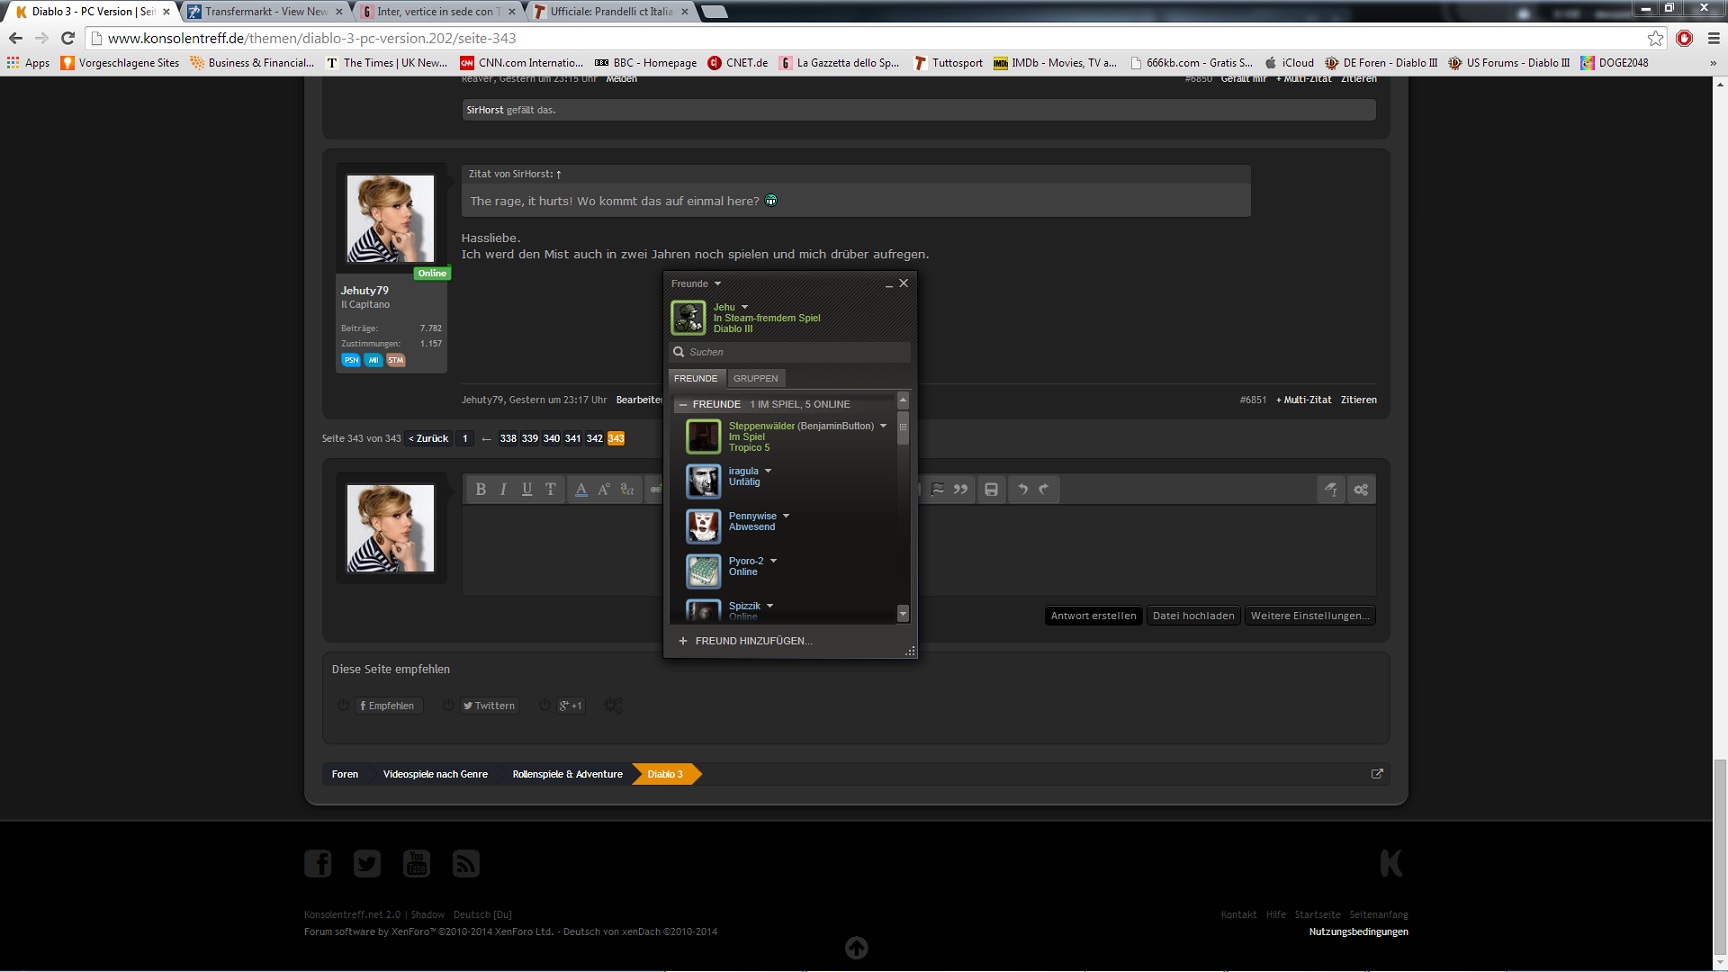Screen dimensions: 1728x972
Task: Switch to the Inter vertice browser tab
Action: 436,11
